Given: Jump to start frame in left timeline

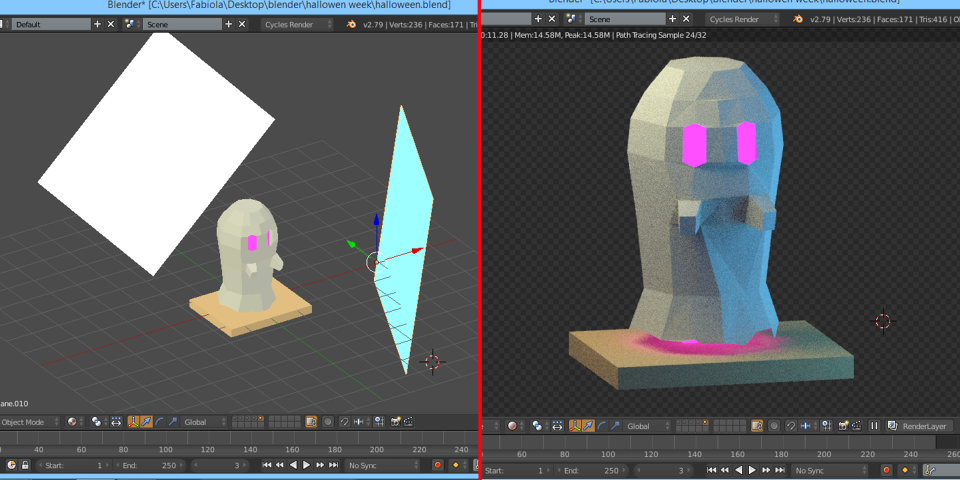Looking at the screenshot, I should (x=267, y=465).
